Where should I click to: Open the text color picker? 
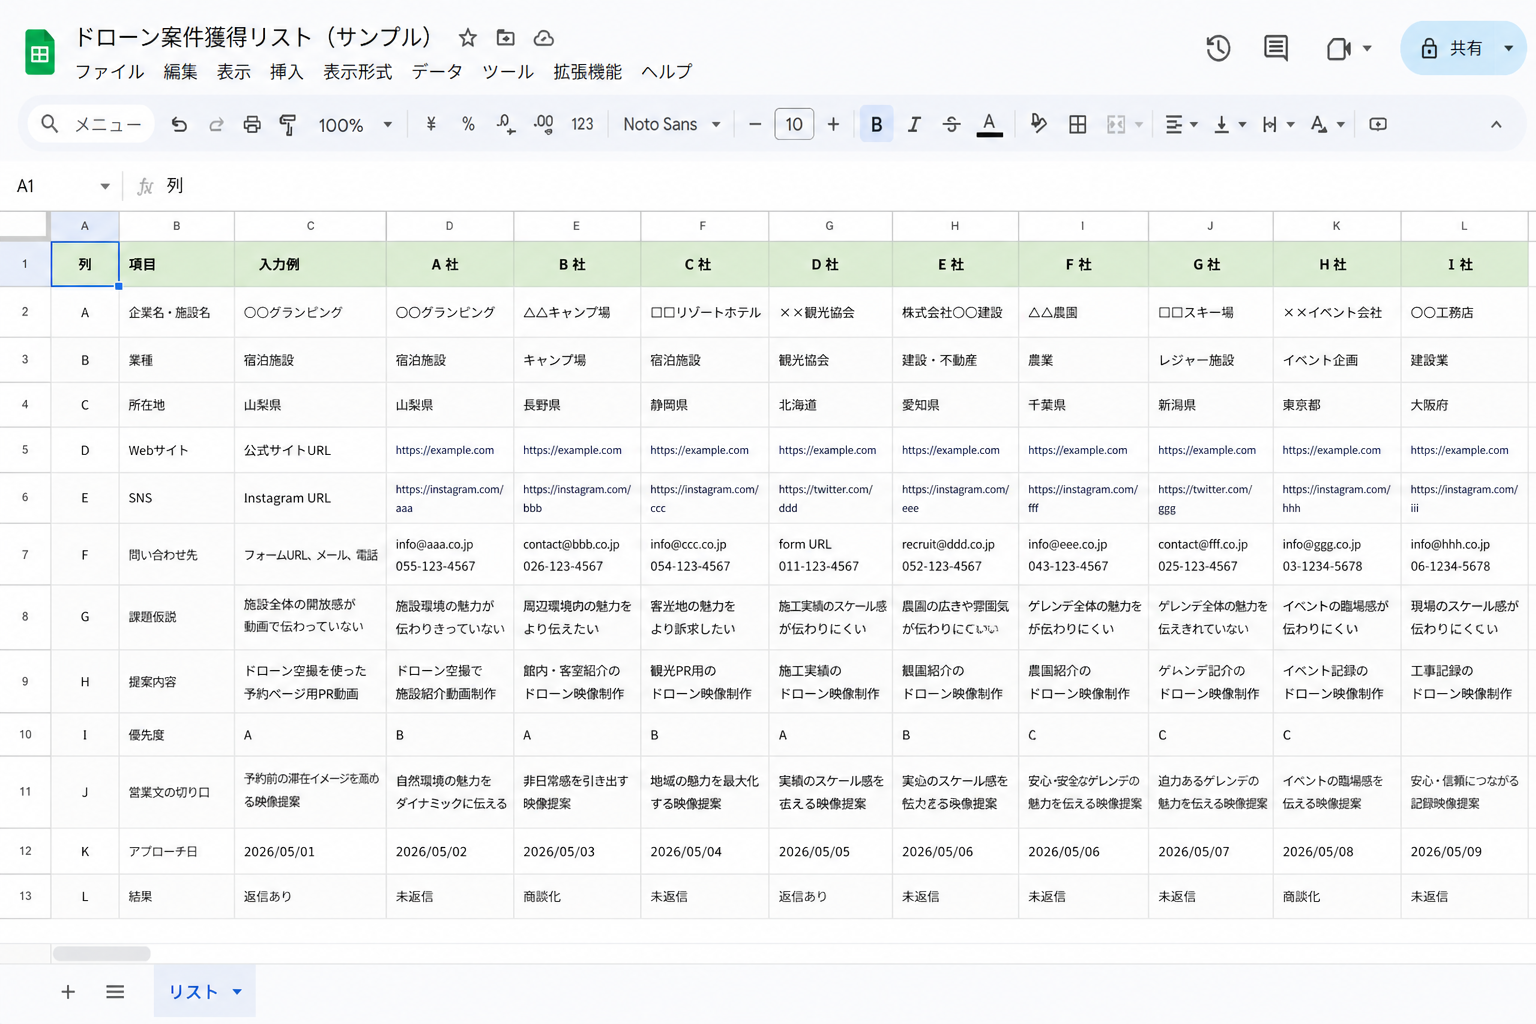988,124
